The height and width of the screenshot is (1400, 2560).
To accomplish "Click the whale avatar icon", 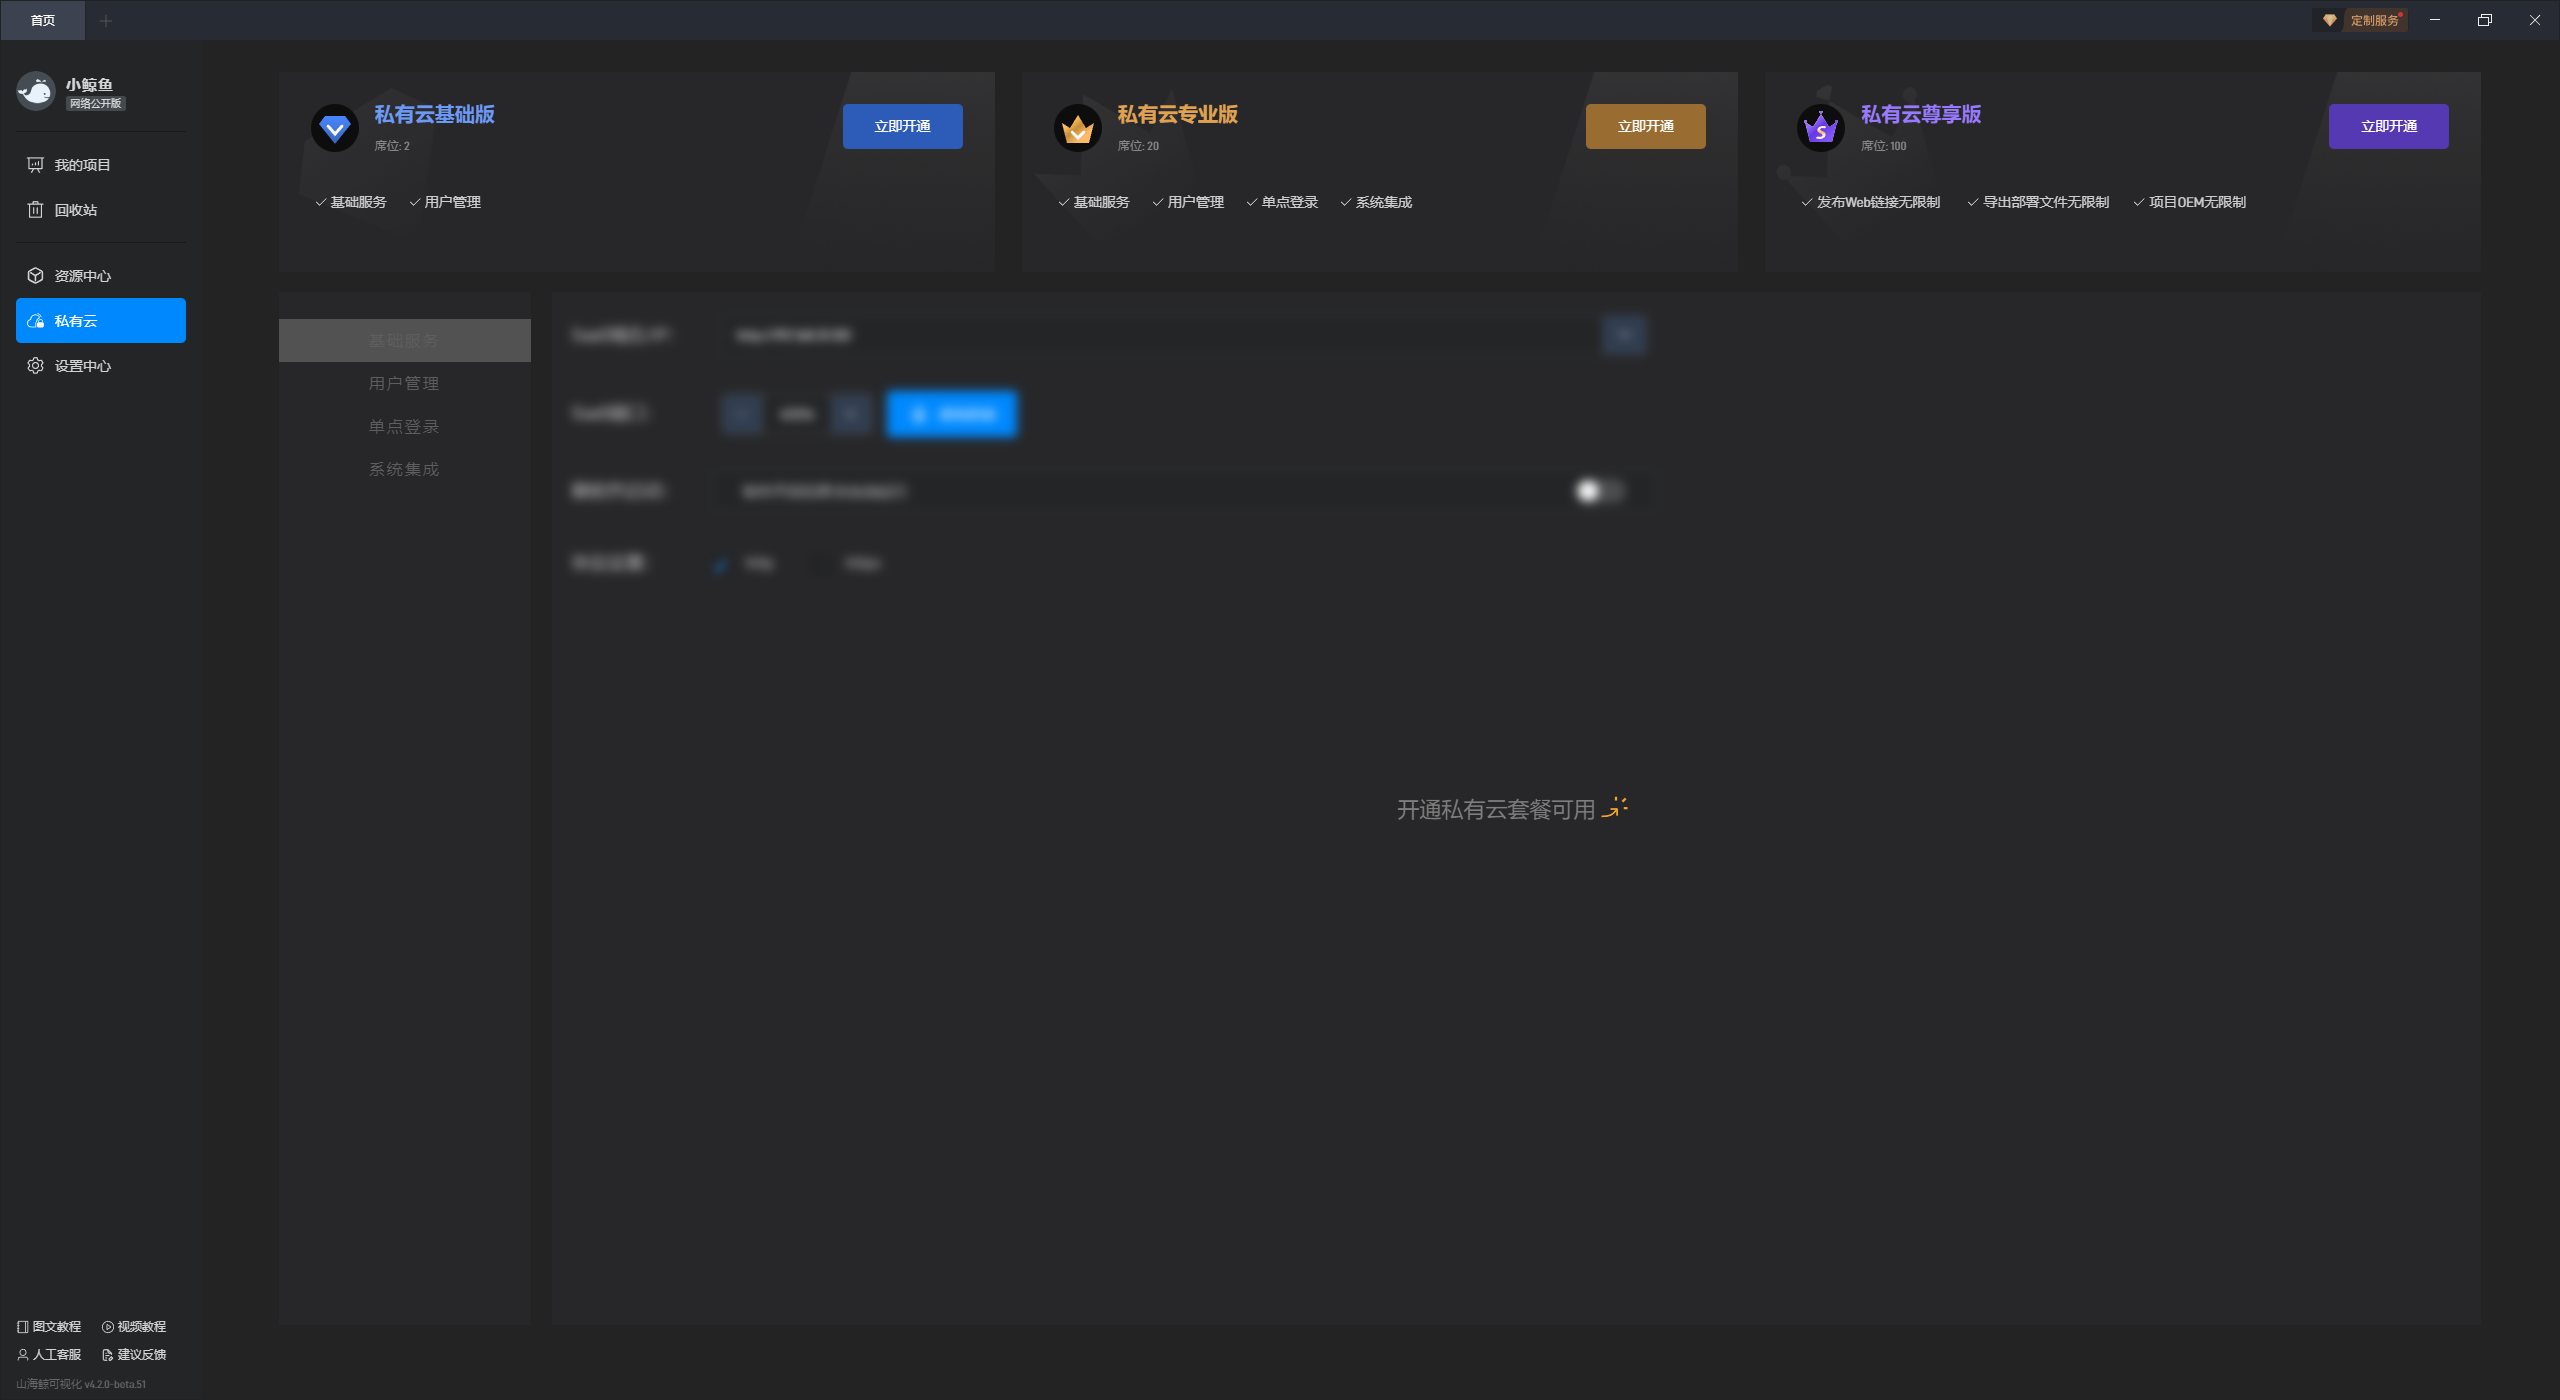I will coord(36,92).
